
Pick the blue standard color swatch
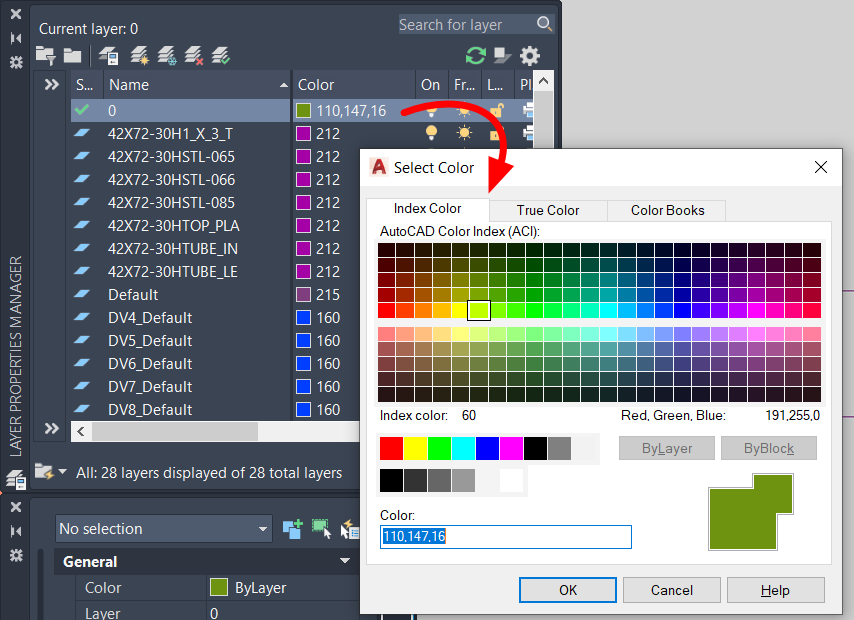487,448
